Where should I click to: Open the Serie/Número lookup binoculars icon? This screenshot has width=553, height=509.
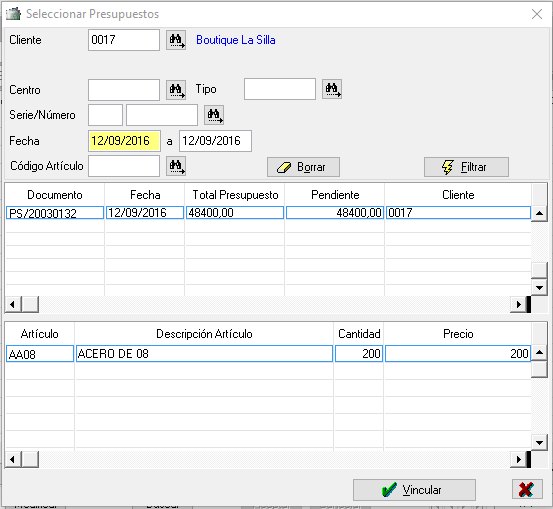(214, 115)
